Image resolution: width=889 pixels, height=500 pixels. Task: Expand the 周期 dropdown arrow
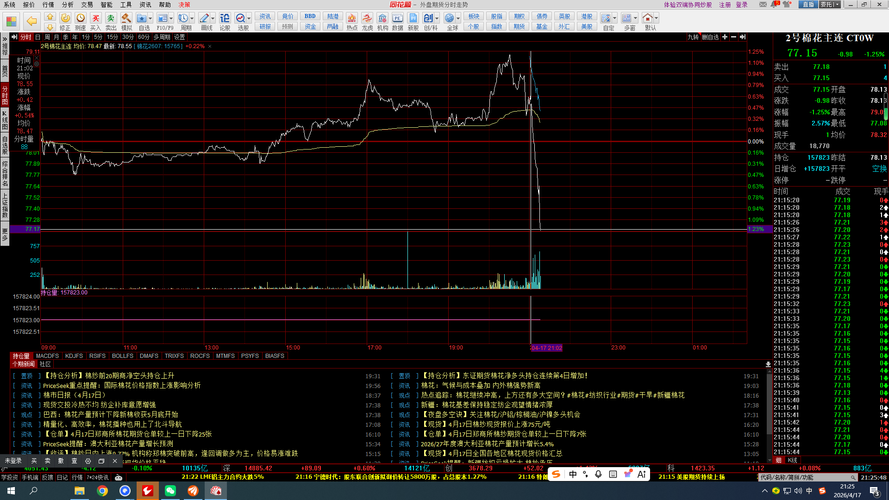click(192, 18)
